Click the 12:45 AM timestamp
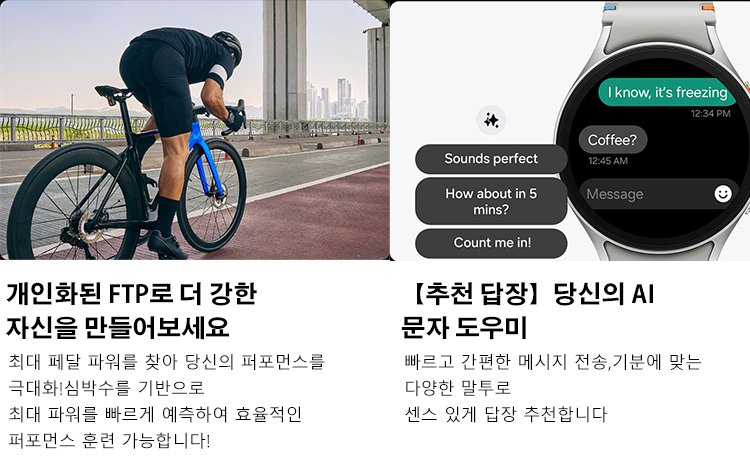This screenshot has width=750, height=459. pyautogui.click(x=608, y=161)
